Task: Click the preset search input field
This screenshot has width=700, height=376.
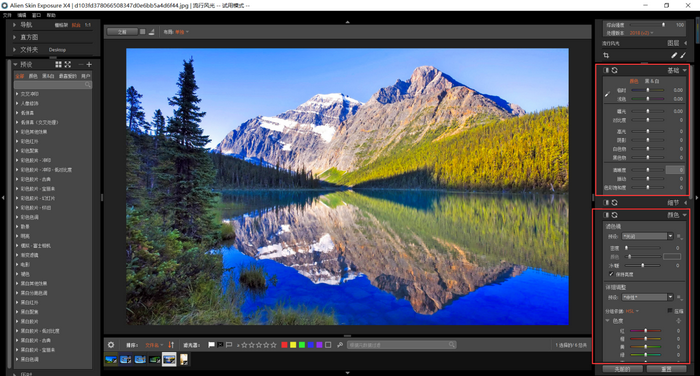Action: (53, 84)
